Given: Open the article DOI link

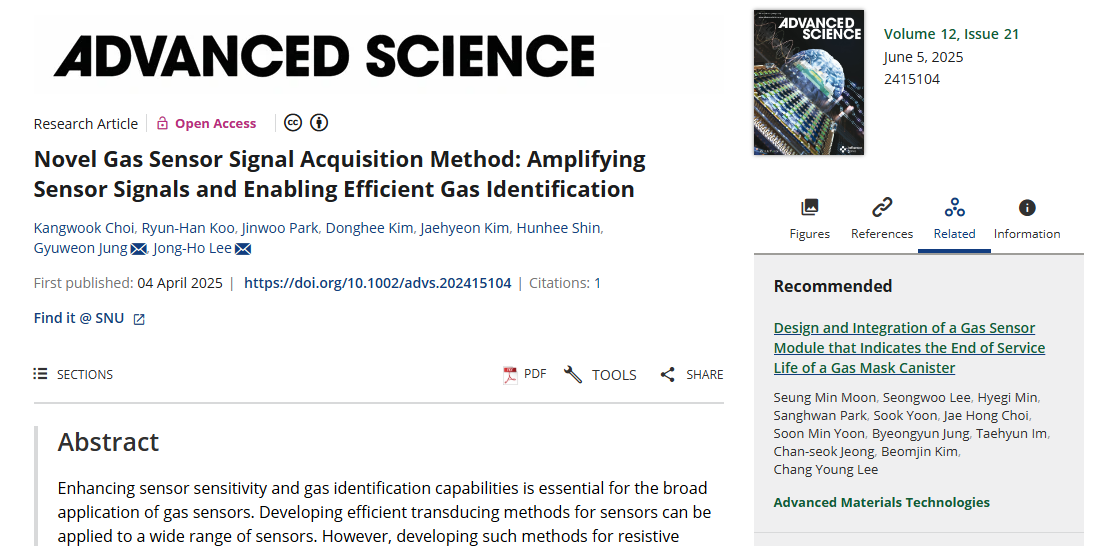Looking at the screenshot, I should pyautogui.click(x=377, y=283).
